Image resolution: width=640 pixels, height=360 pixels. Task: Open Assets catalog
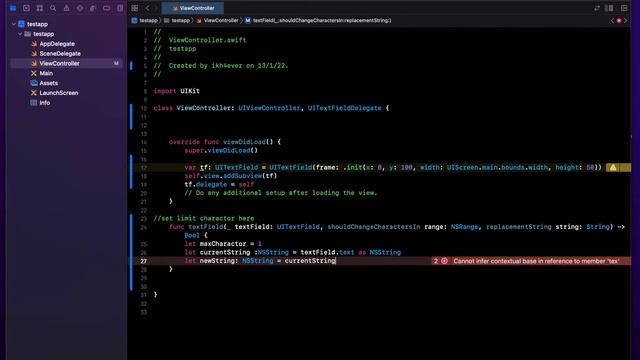48,83
